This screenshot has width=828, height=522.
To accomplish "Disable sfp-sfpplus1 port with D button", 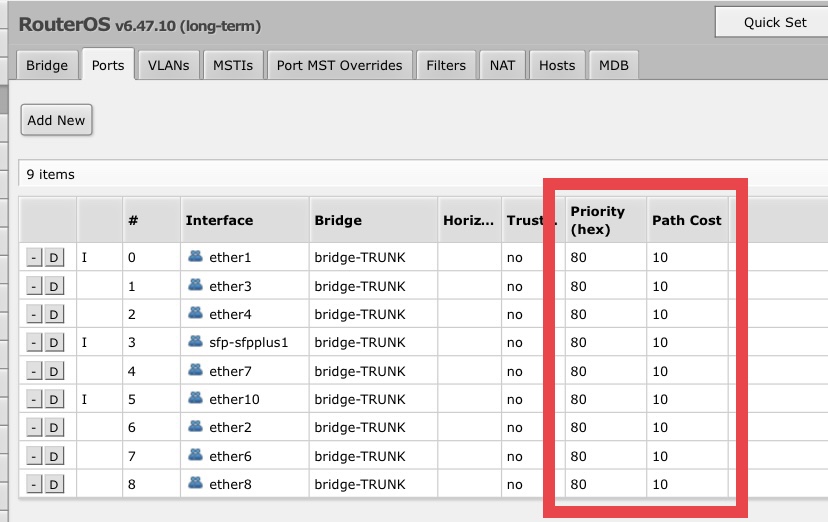I will coord(54,343).
